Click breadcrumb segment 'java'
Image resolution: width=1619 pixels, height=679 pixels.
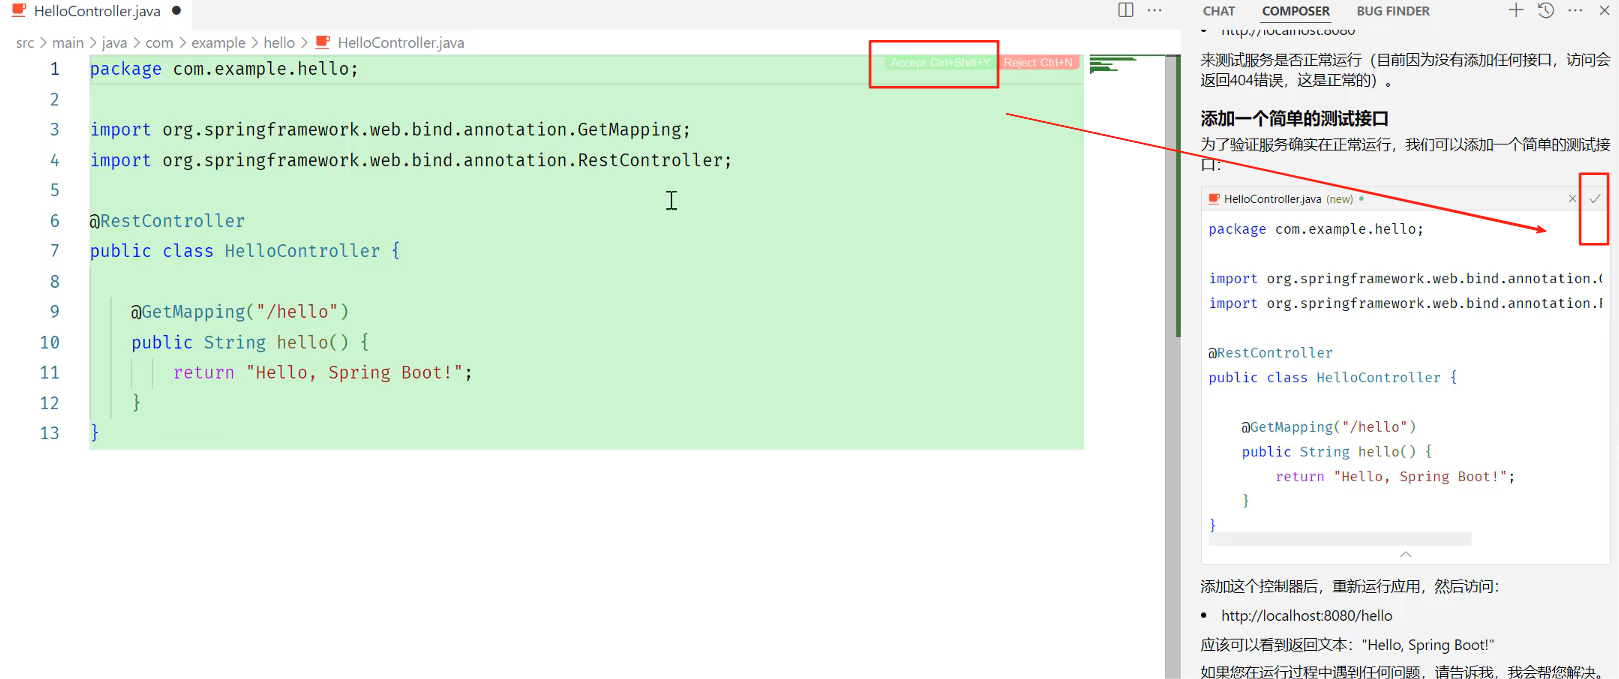[115, 43]
